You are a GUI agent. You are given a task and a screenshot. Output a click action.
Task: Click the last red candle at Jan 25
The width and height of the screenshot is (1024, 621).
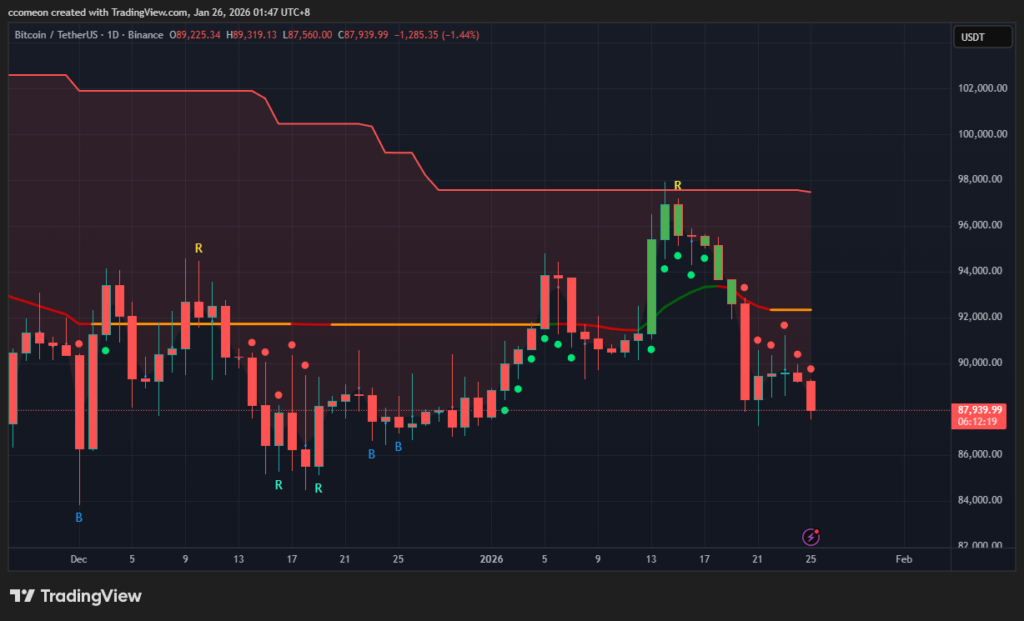811,395
